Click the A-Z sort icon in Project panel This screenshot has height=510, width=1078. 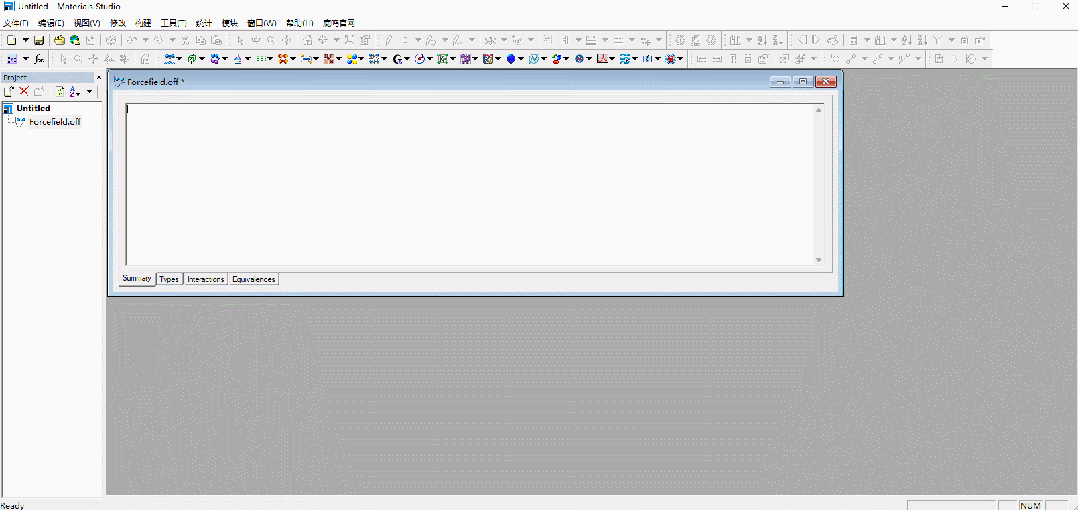pos(74,91)
